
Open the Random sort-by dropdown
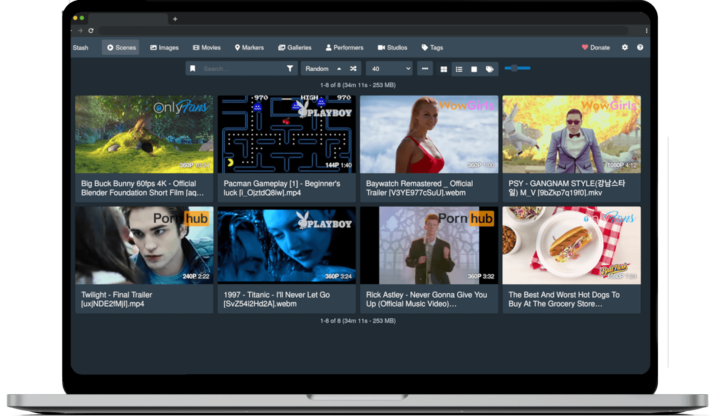(317, 68)
